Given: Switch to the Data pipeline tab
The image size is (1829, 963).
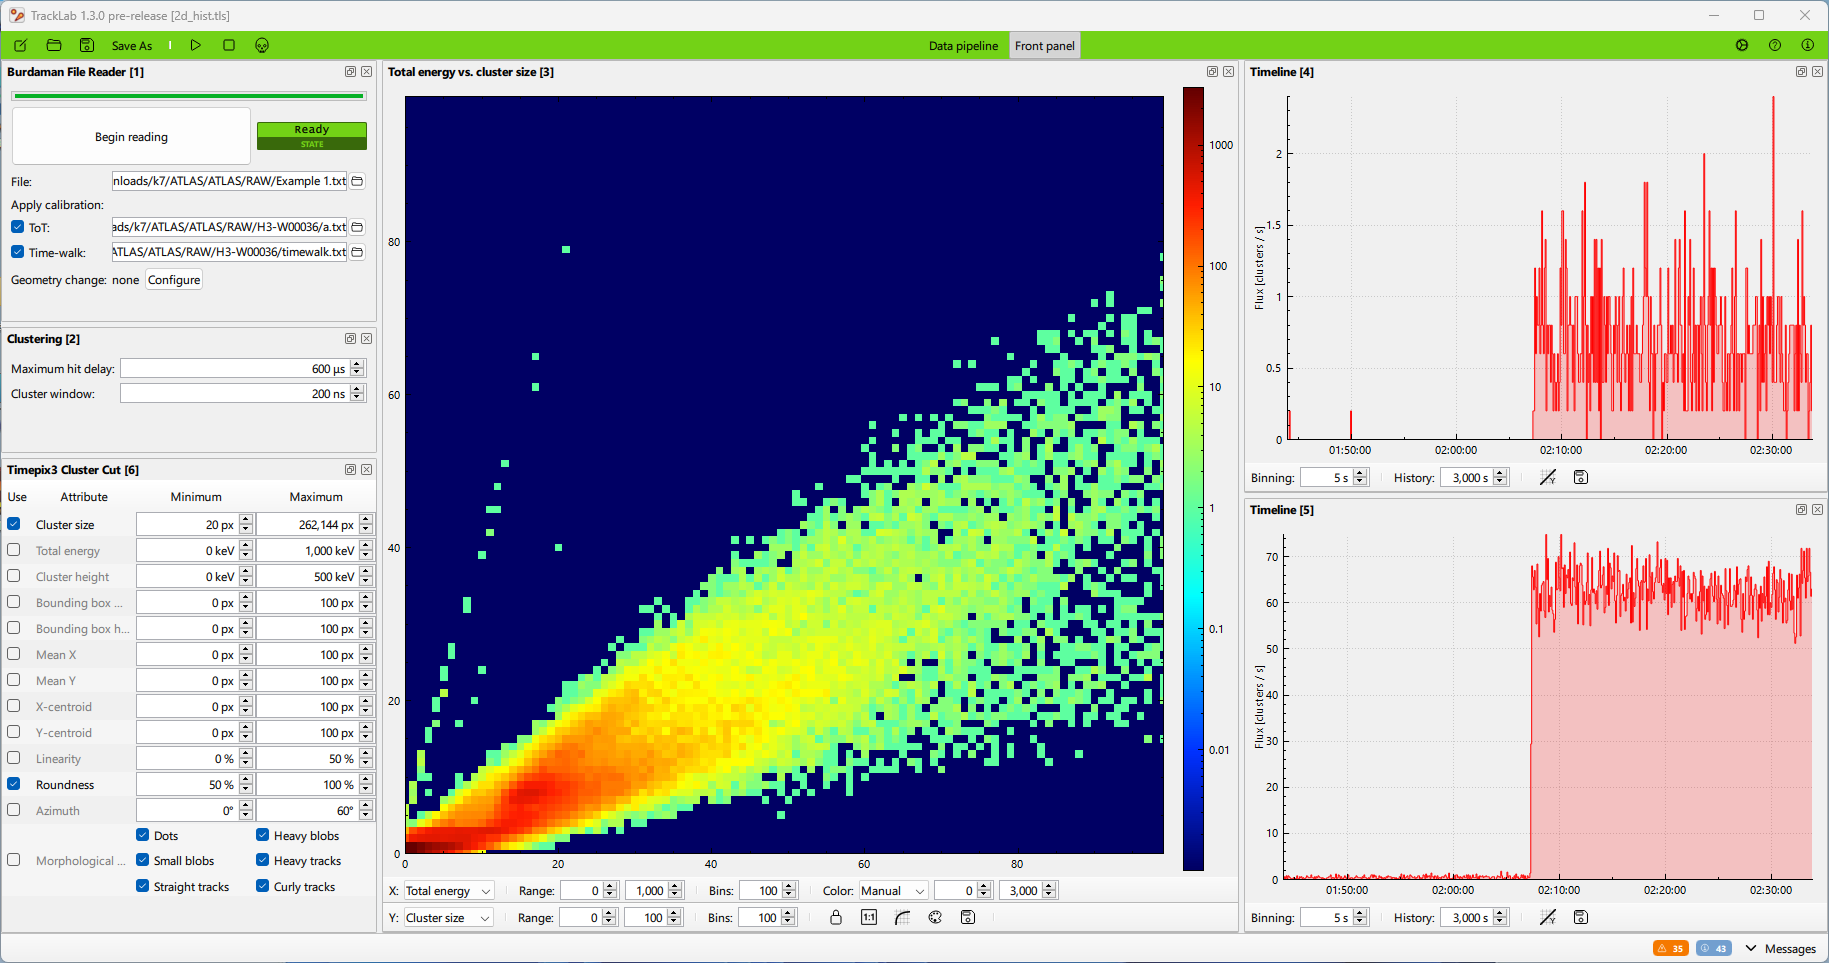Looking at the screenshot, I should click(963, 46).
